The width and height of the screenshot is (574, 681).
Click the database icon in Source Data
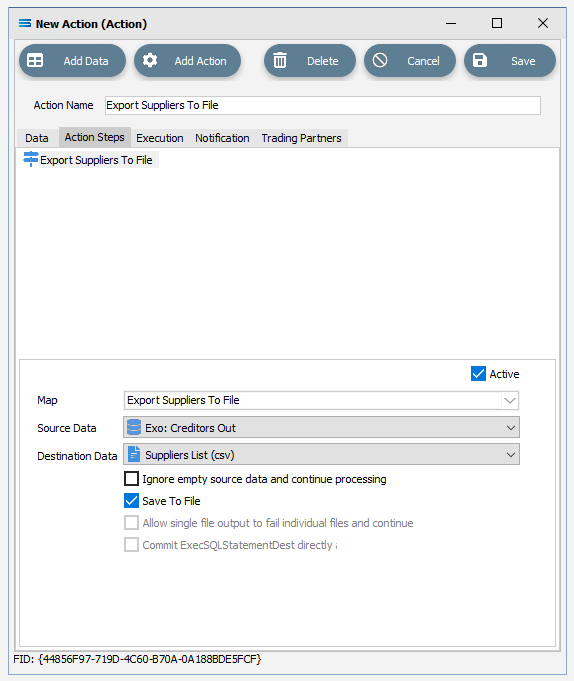134,428
